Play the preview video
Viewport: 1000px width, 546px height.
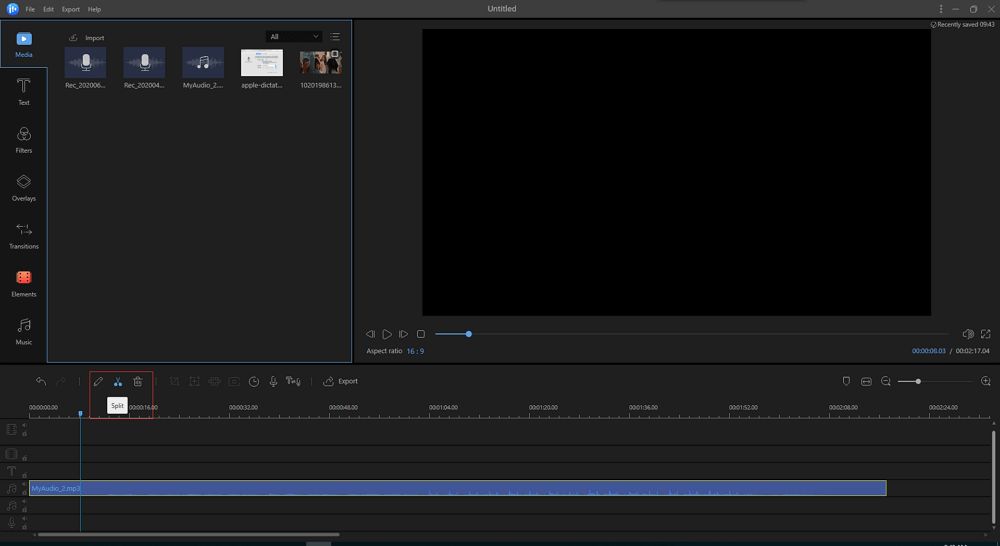click(387, 334)
